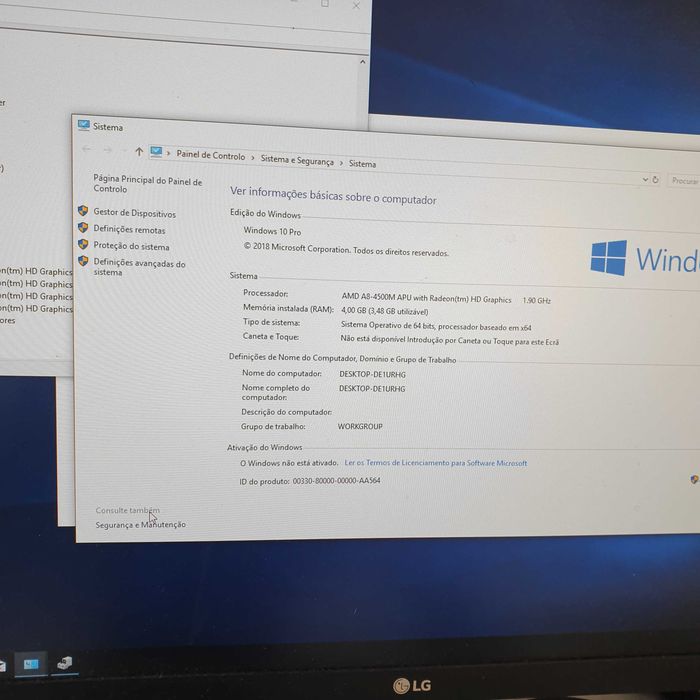
Task: Open Proteção do sistema link
Action: [131, 246]
